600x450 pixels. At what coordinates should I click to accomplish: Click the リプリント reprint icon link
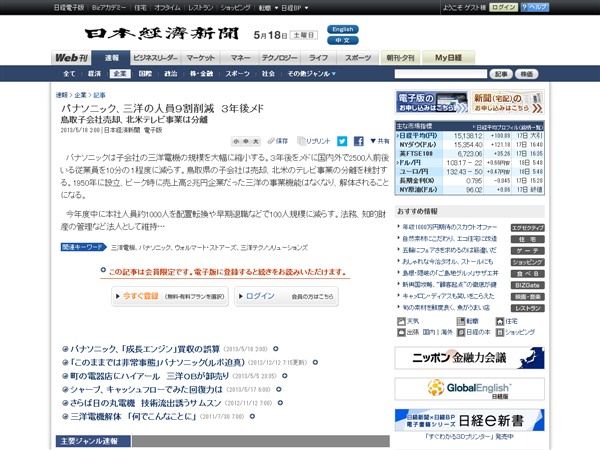(314, 141)
